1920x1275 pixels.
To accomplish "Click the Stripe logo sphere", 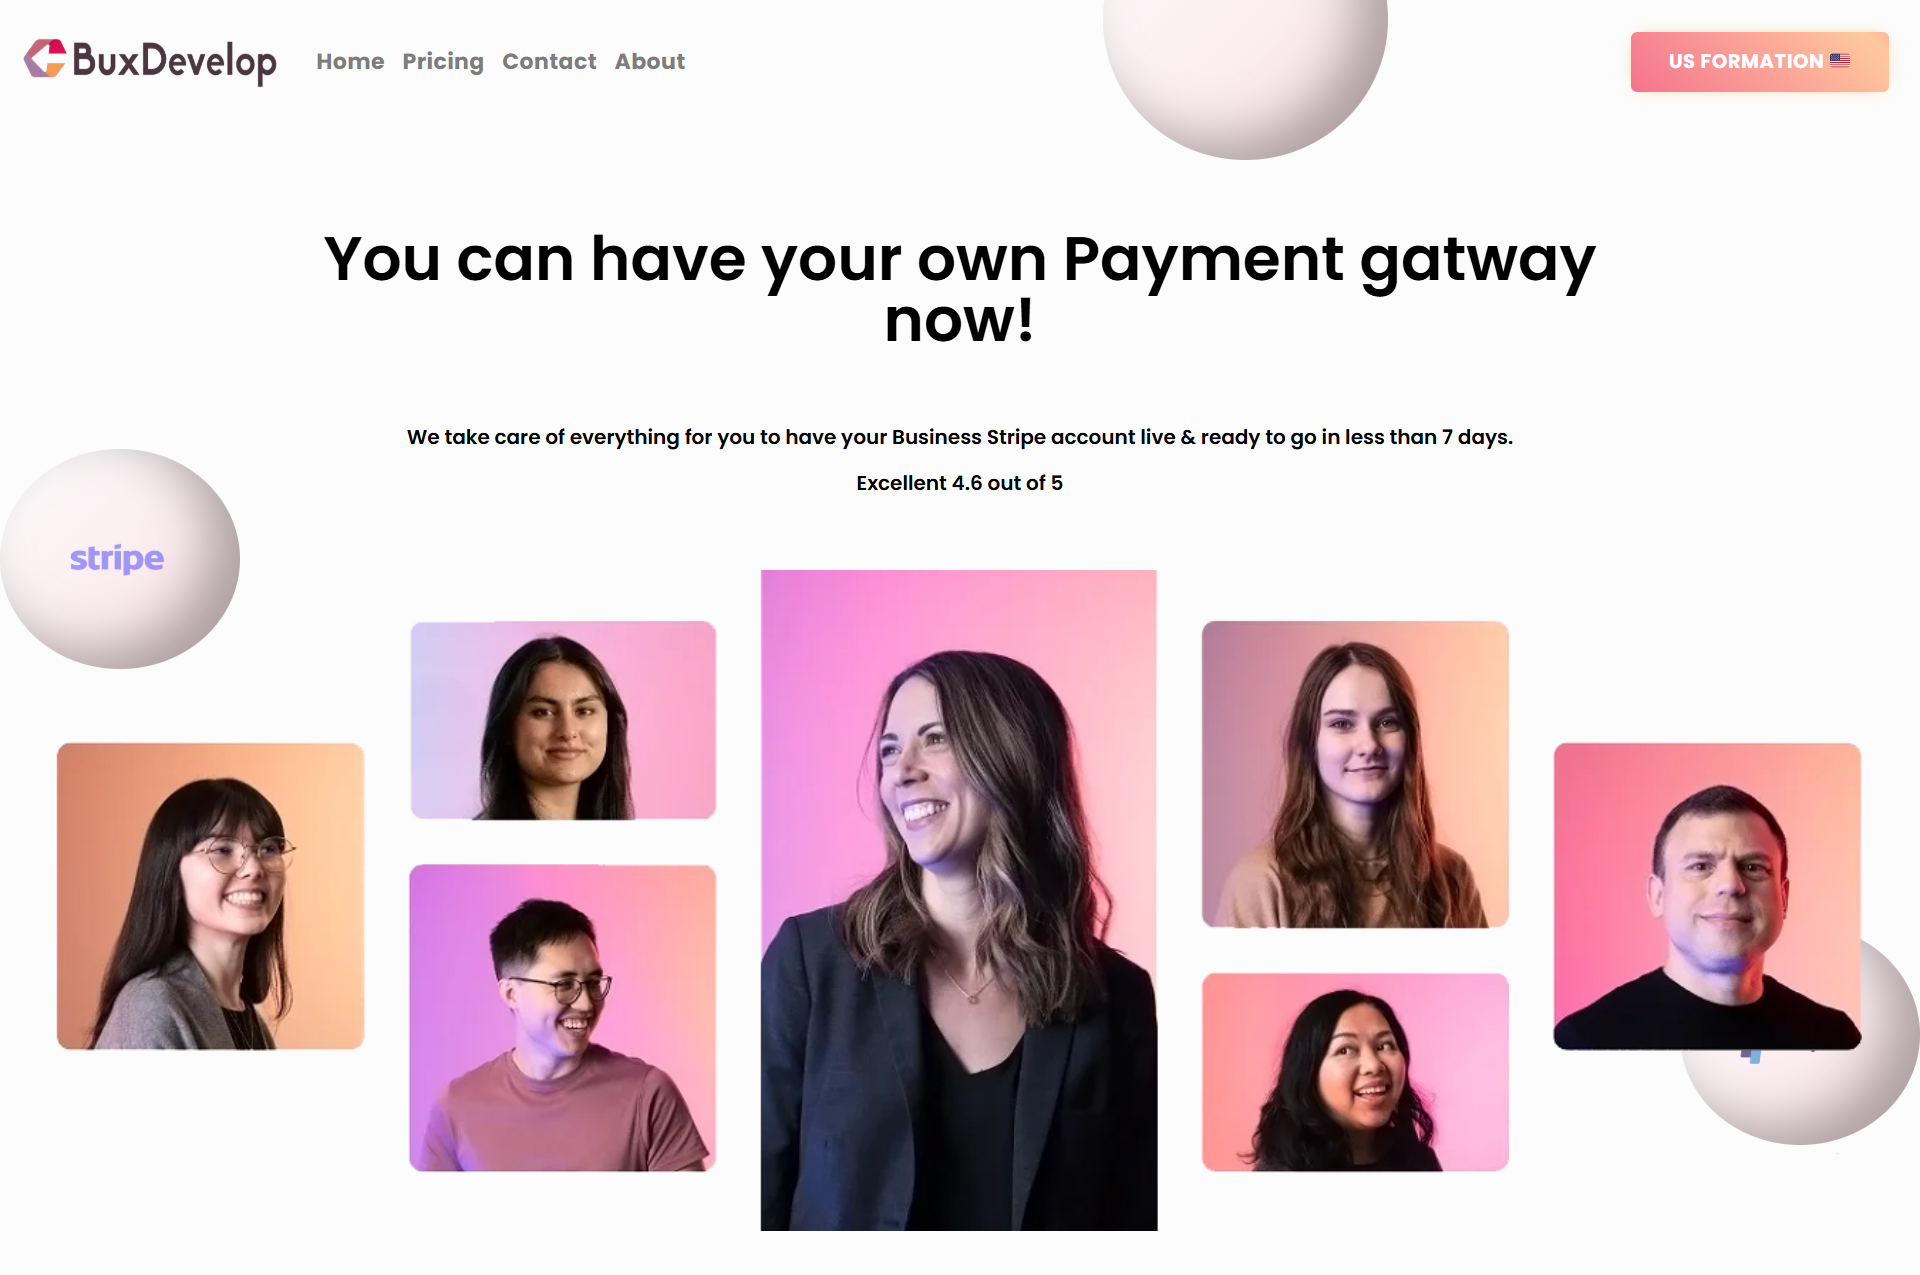I will pyautogui.click(x=120, y=558).
